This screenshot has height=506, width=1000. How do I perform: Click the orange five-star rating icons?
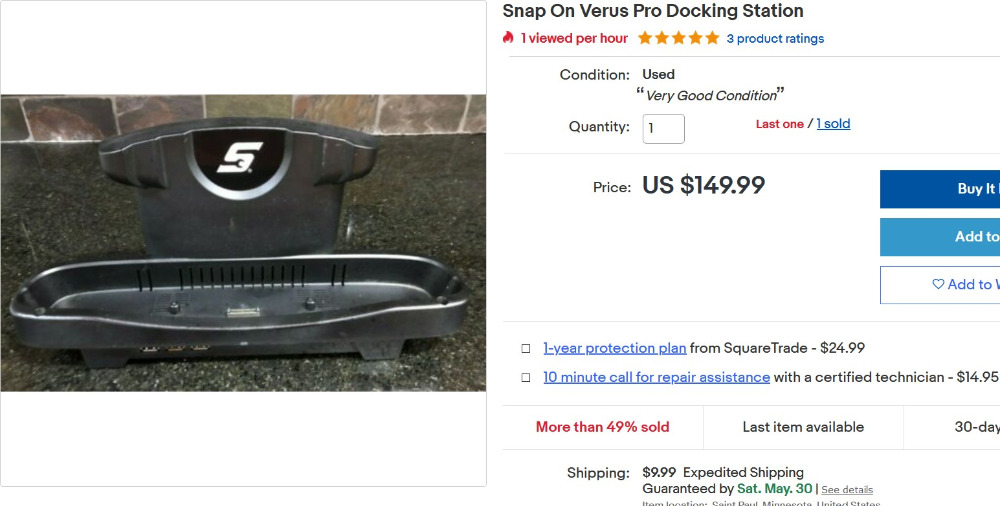point(678,38)
